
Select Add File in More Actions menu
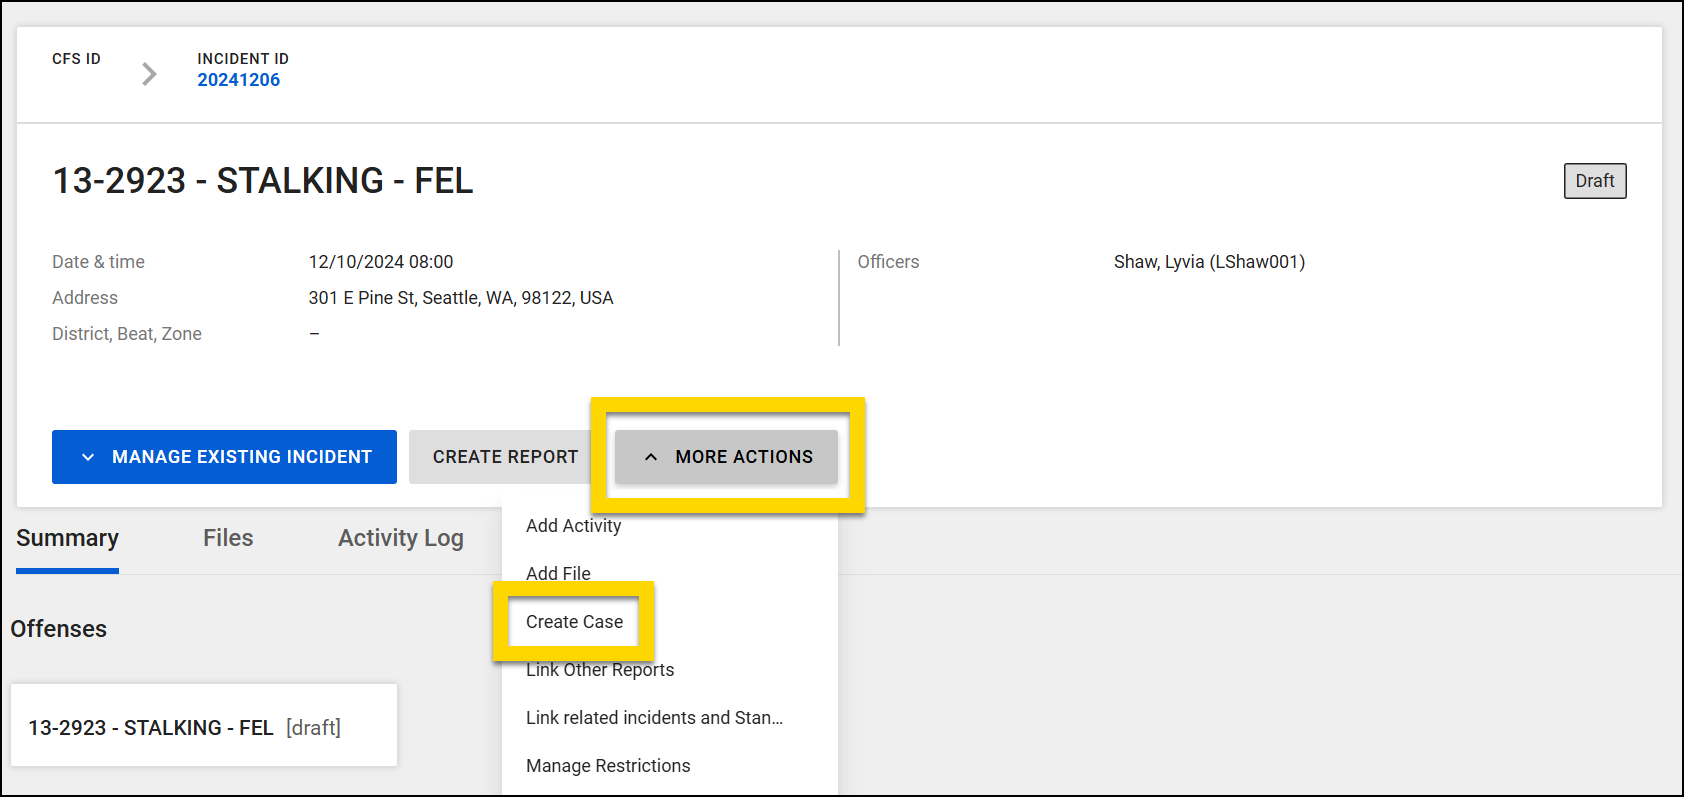pyautogui.click(x=558, y=574)
